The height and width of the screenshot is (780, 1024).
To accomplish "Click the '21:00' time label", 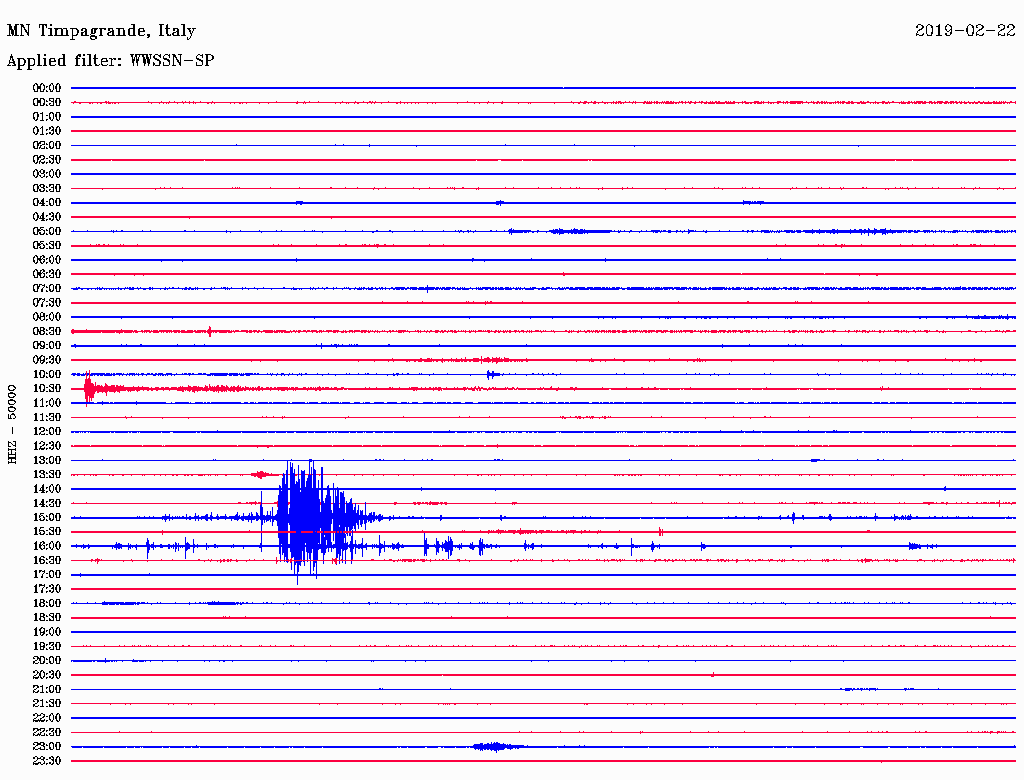I will tap(46, 689).
